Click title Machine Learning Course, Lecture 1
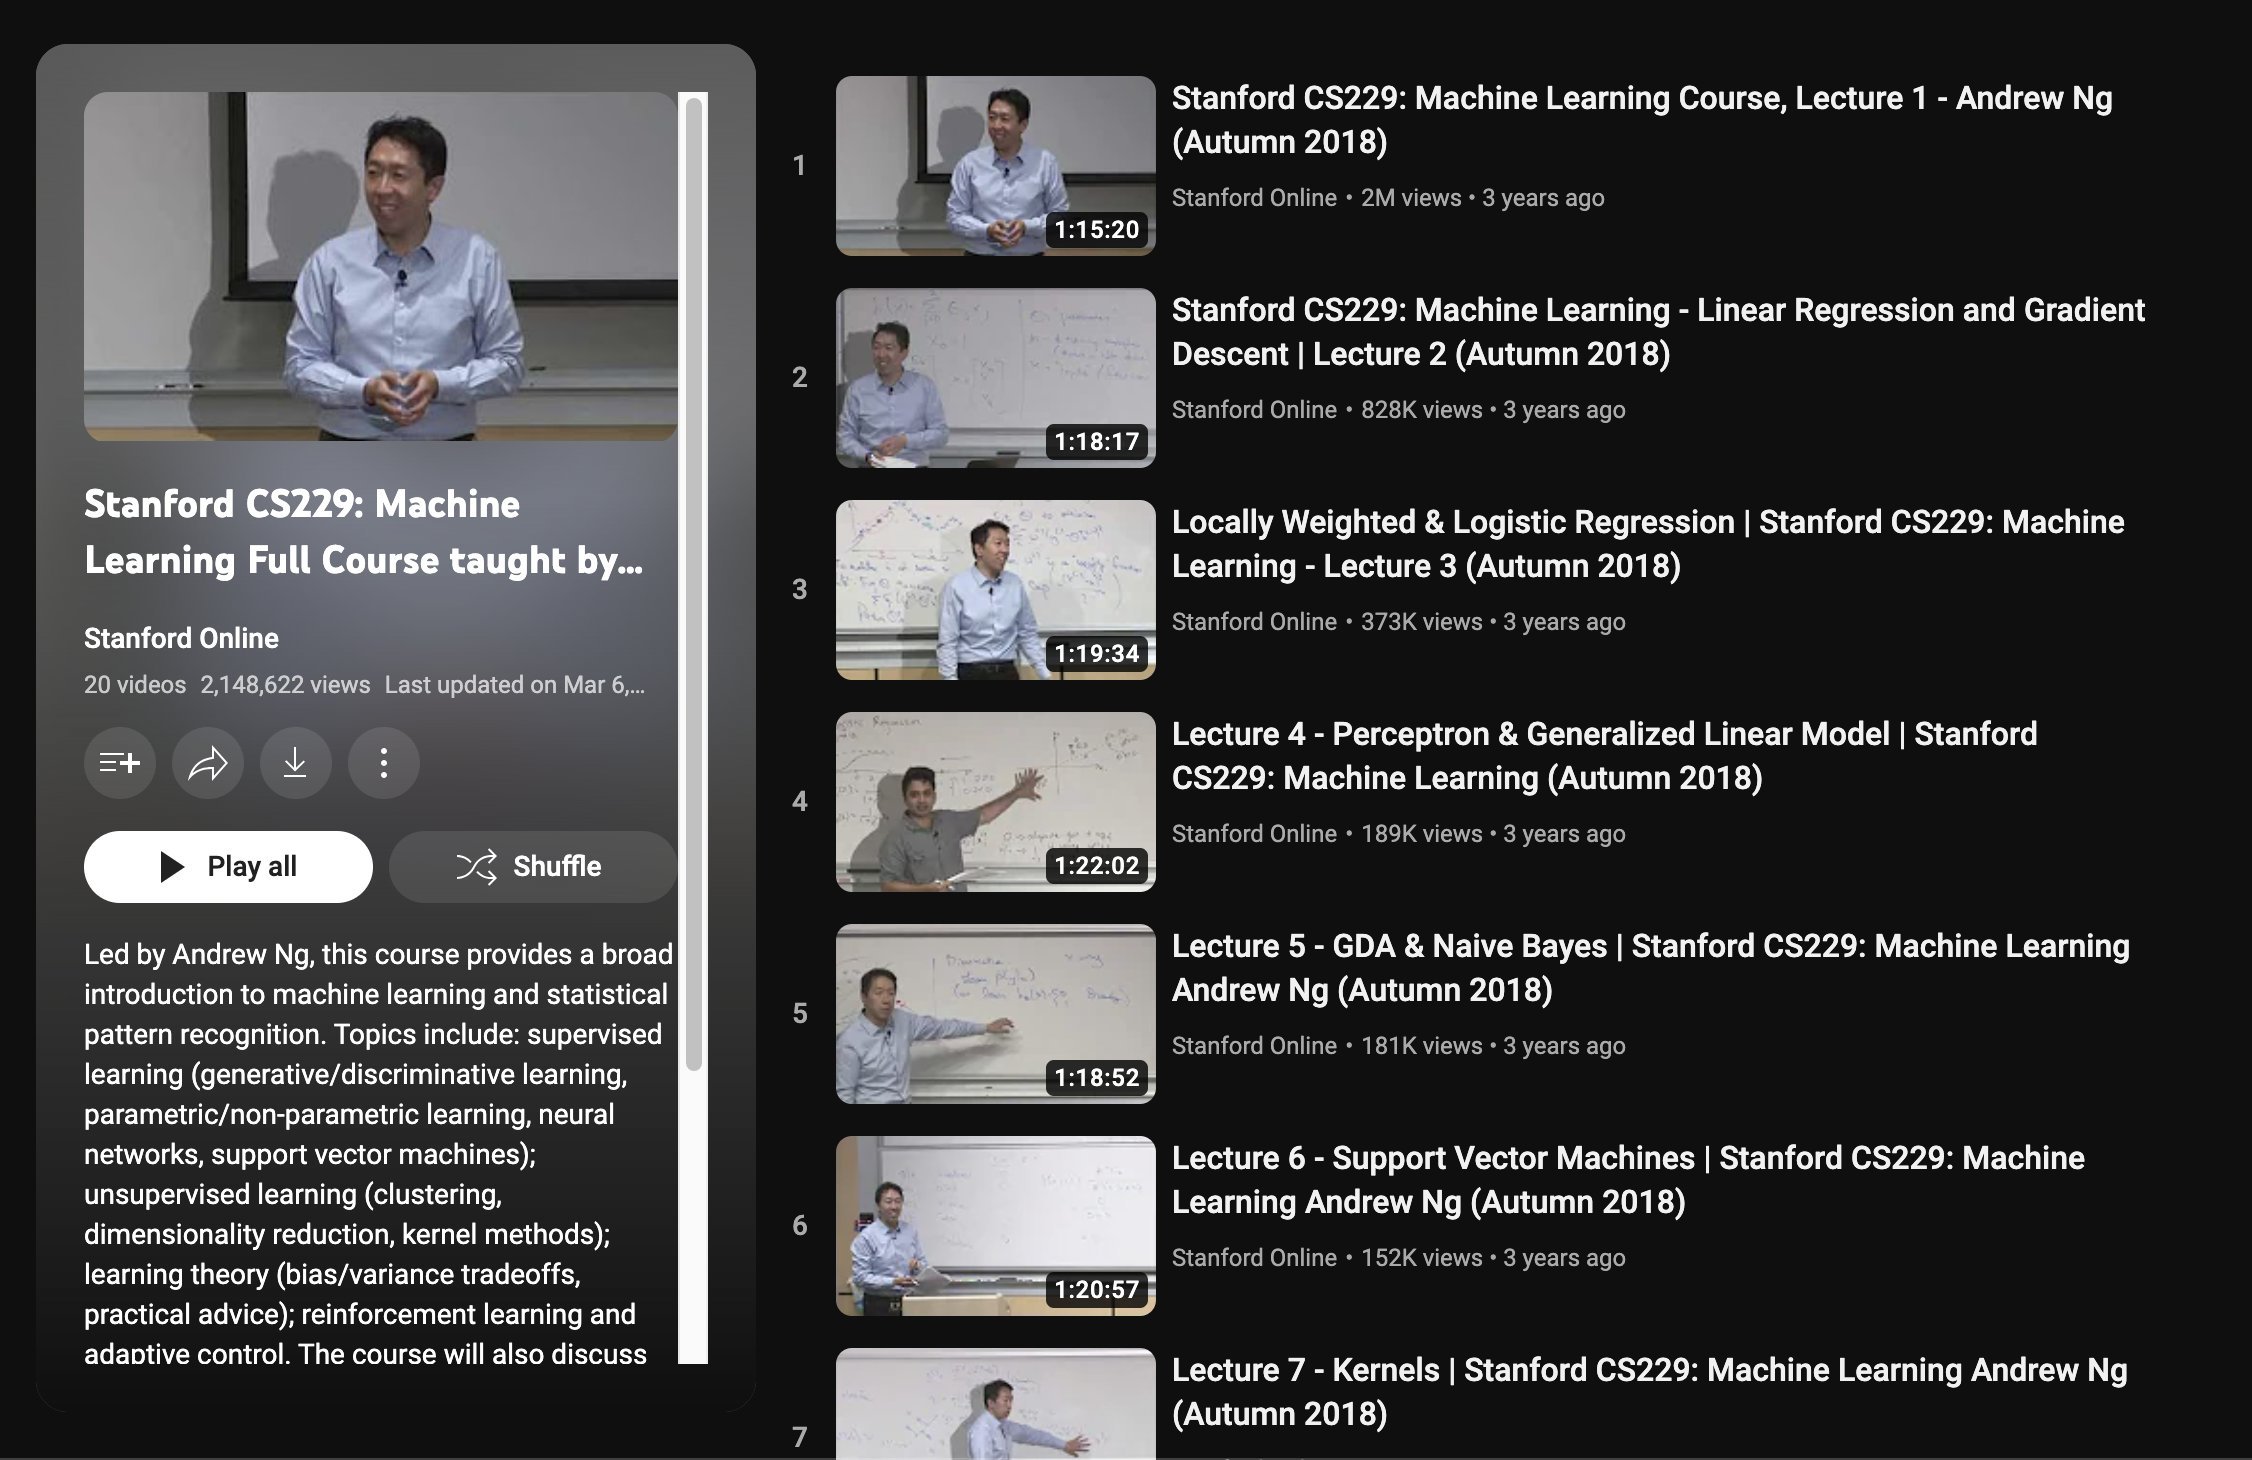The image size is (2252, 1460). (1642, 120)
